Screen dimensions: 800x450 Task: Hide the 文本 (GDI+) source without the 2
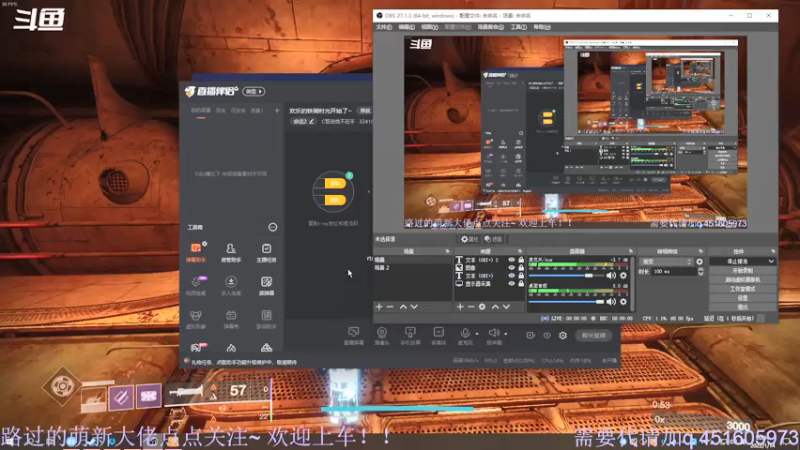pos(511,276)
